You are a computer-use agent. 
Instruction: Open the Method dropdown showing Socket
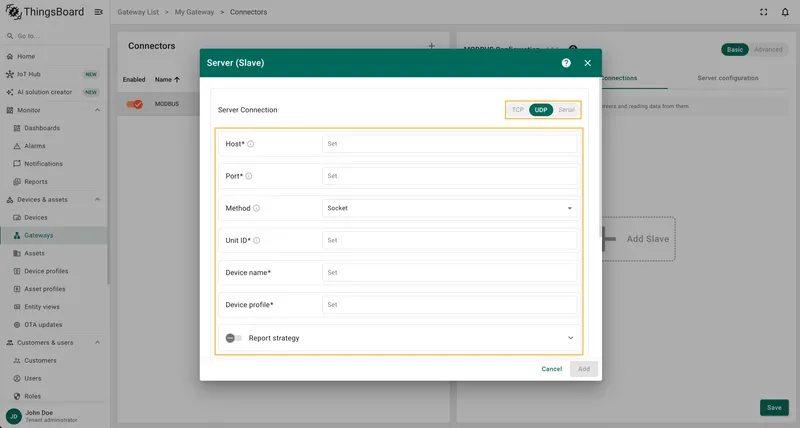[x=449, y=208]
